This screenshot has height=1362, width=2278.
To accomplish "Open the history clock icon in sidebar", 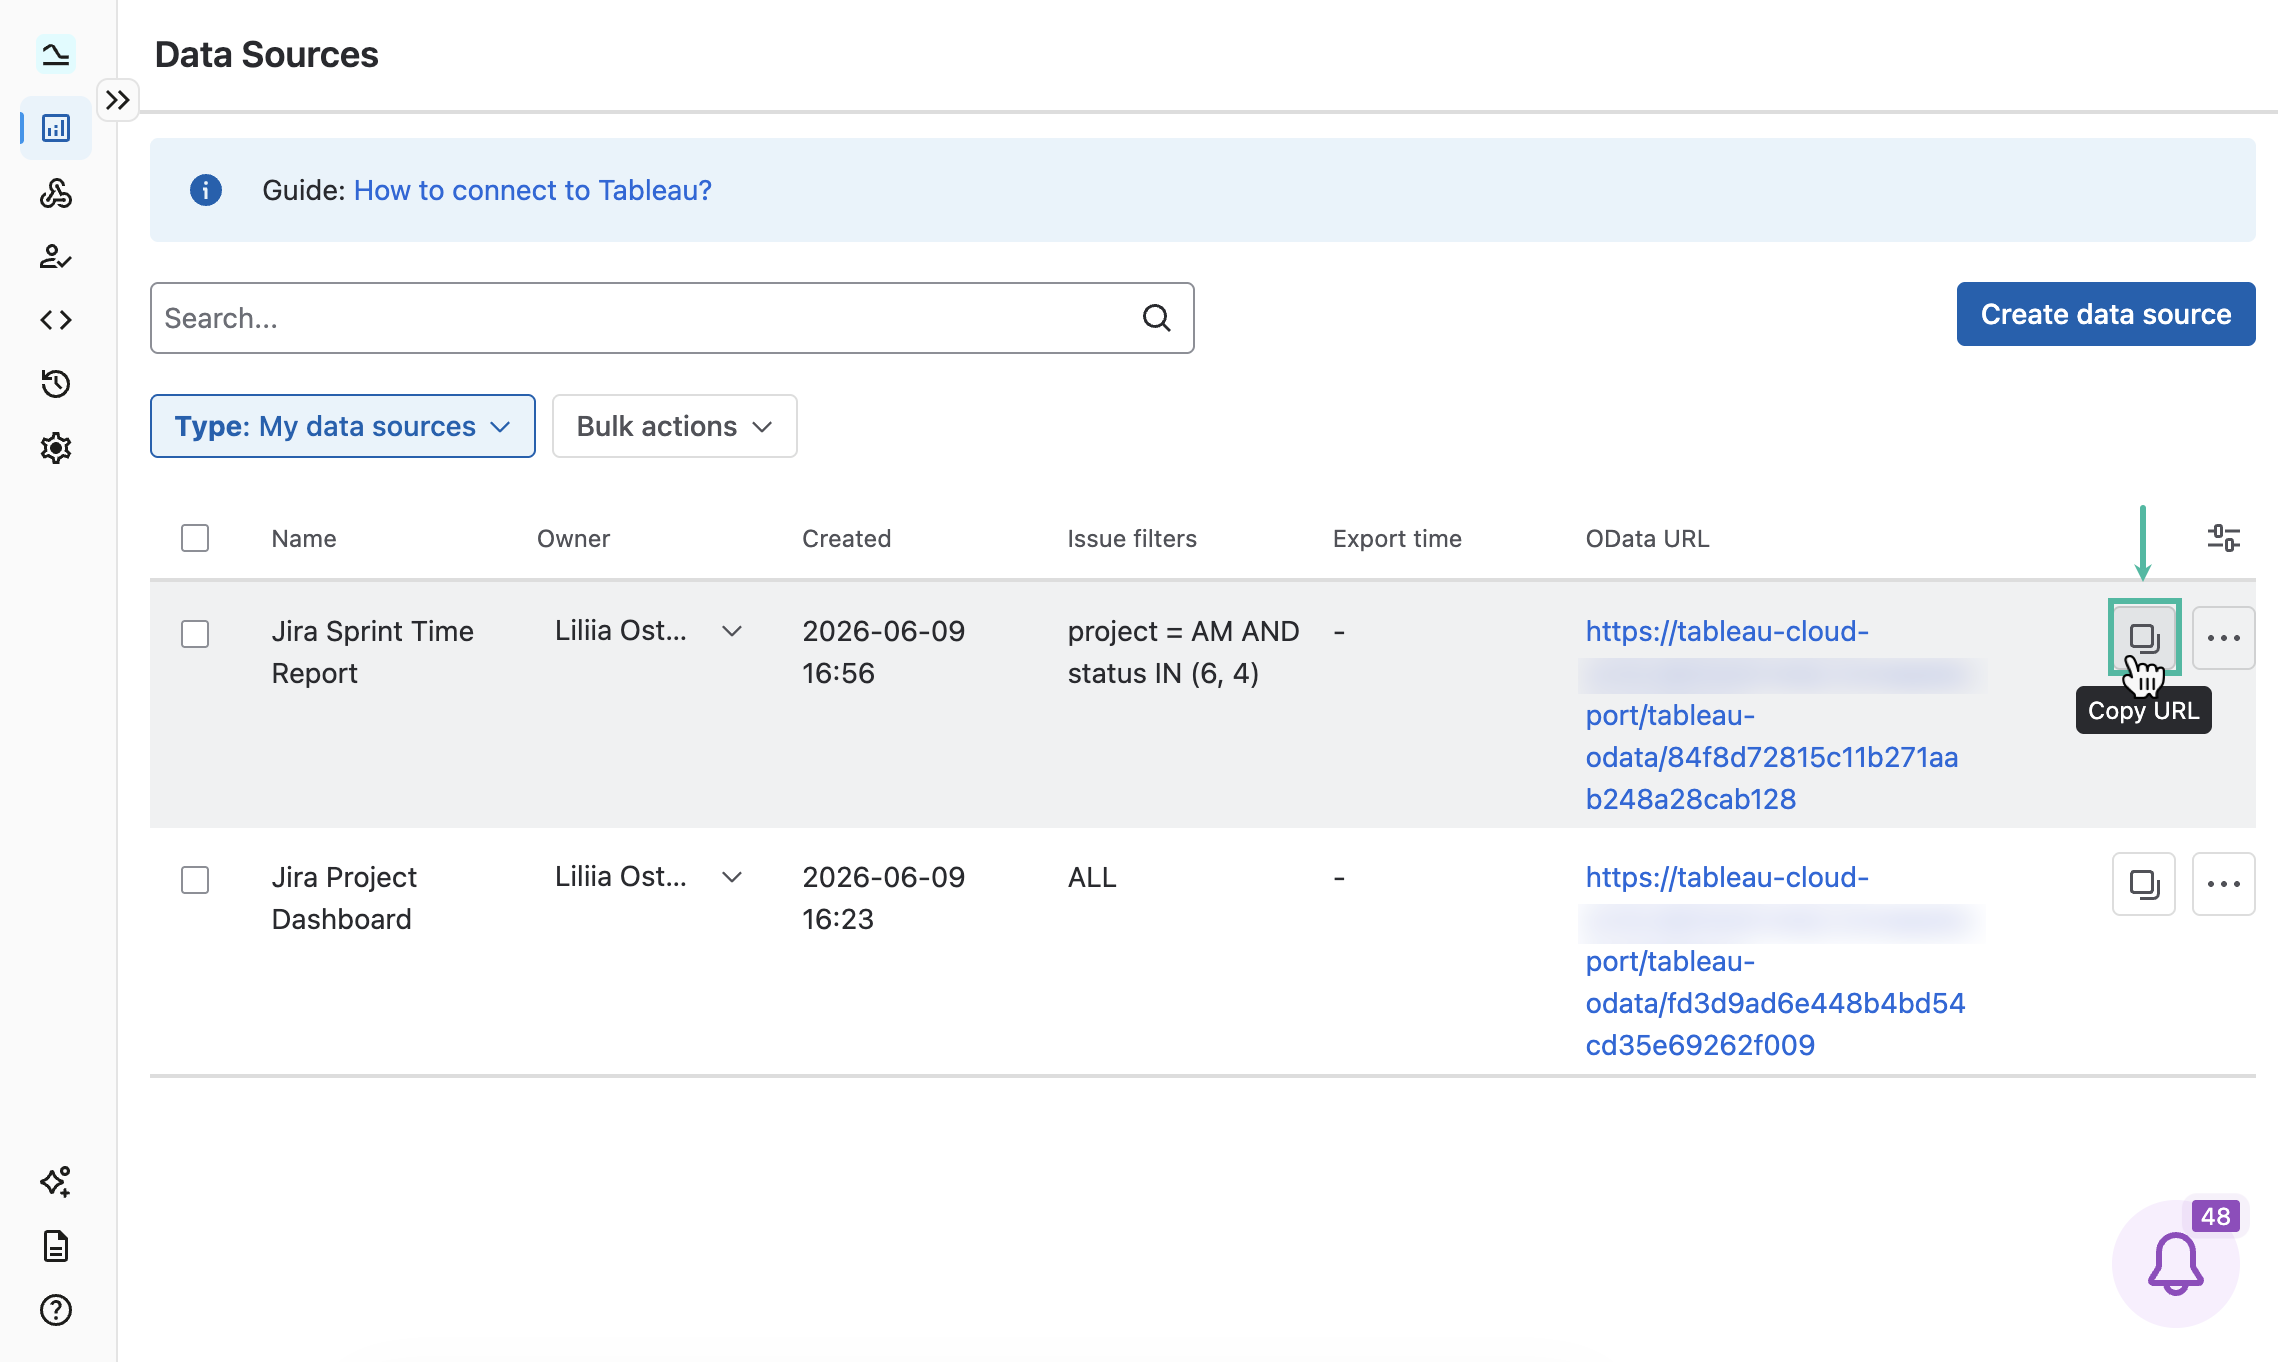I will [56, 384].
